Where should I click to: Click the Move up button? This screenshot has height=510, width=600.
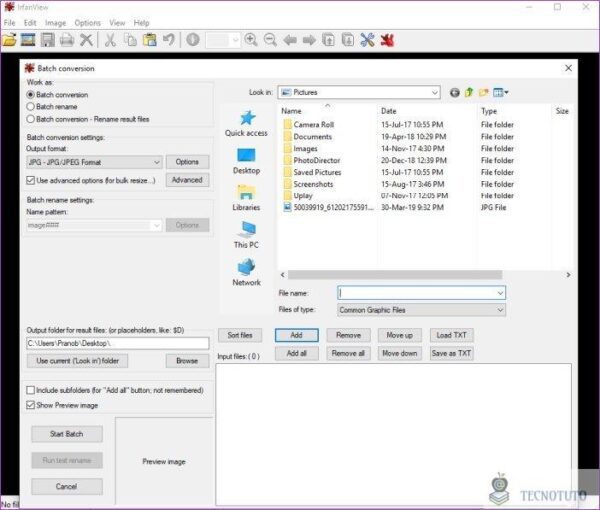[399, 335]
